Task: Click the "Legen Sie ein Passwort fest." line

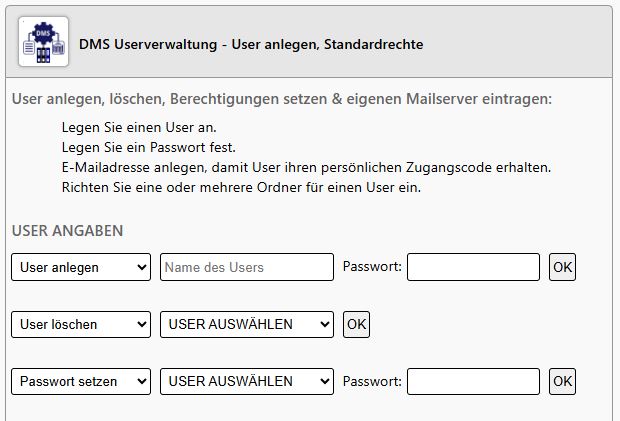Action: click(148, 147)
